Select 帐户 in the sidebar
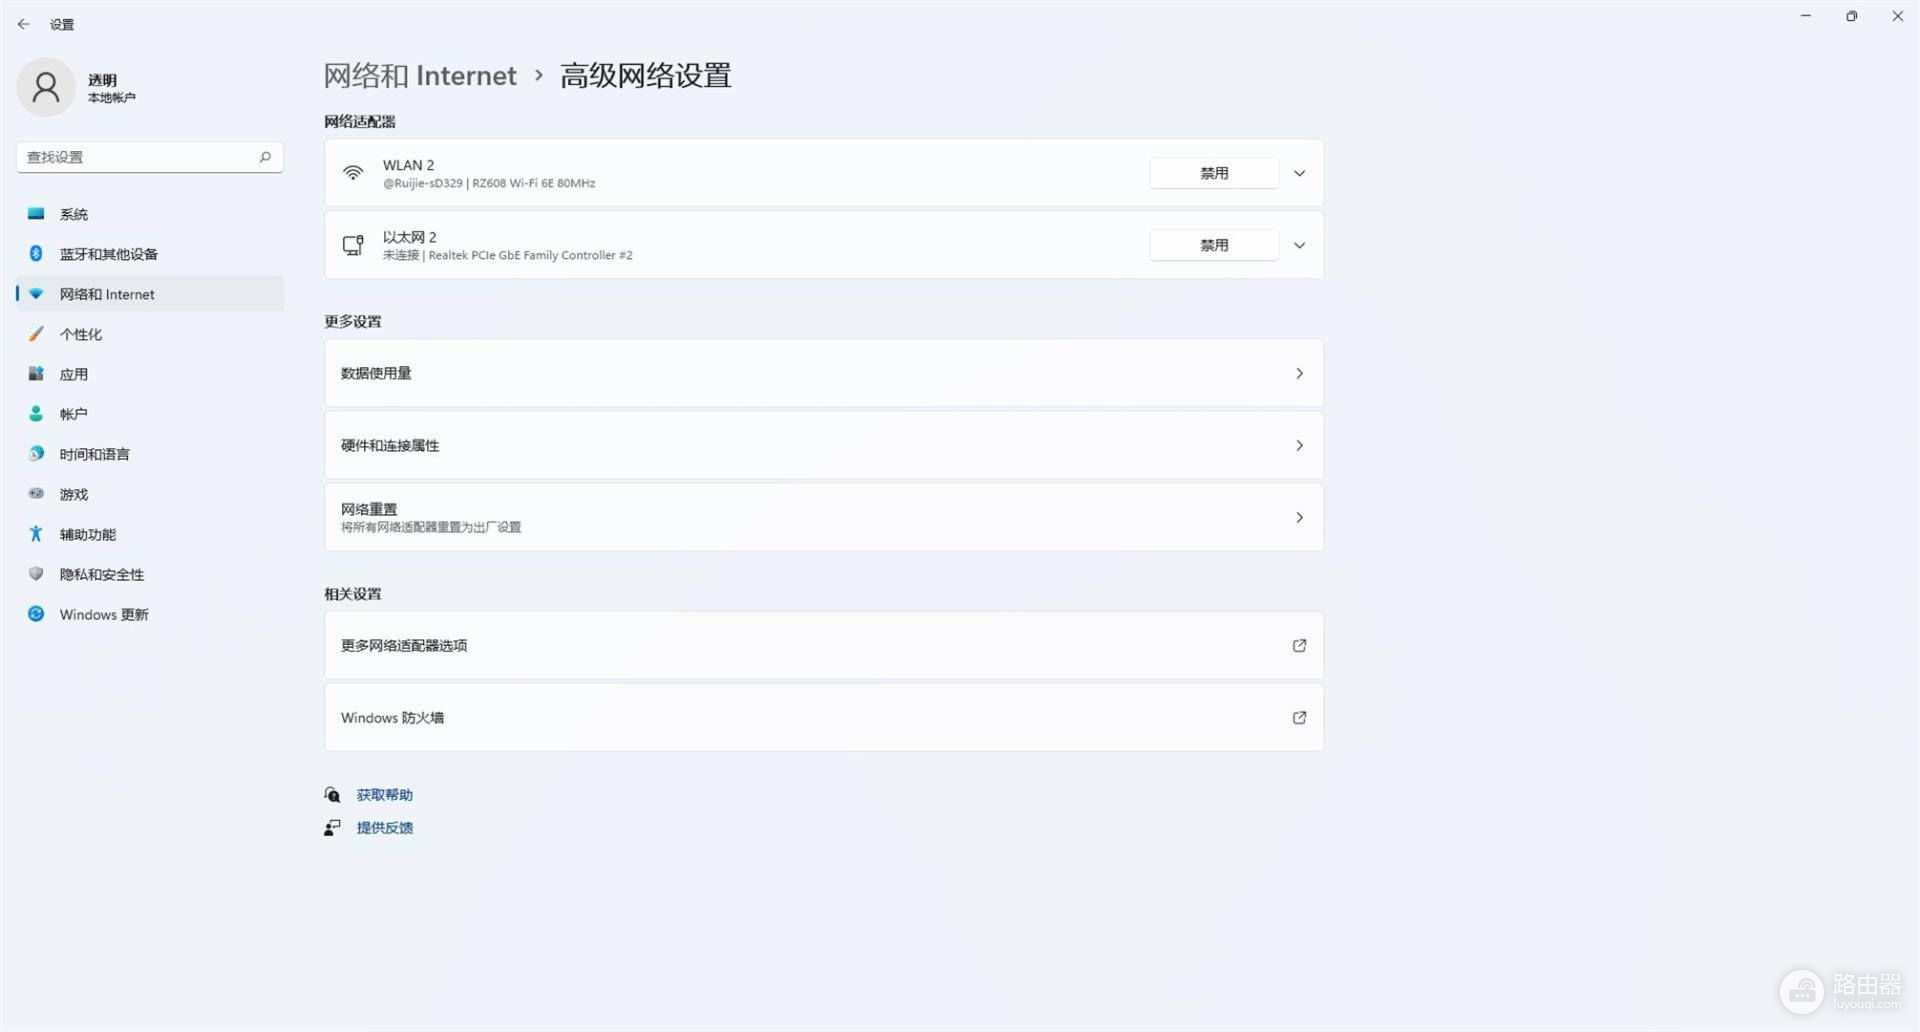1920x1032 pixels. pyautogui.click(x=150, y=414)
